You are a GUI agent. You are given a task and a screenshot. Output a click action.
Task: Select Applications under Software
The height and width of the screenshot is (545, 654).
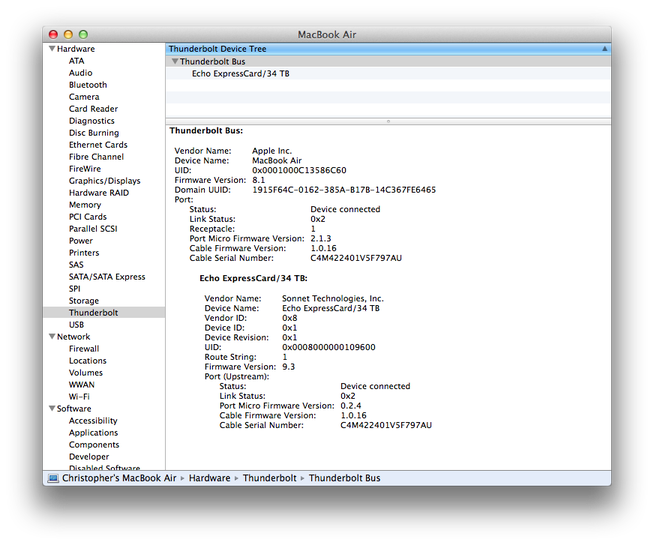93,433
